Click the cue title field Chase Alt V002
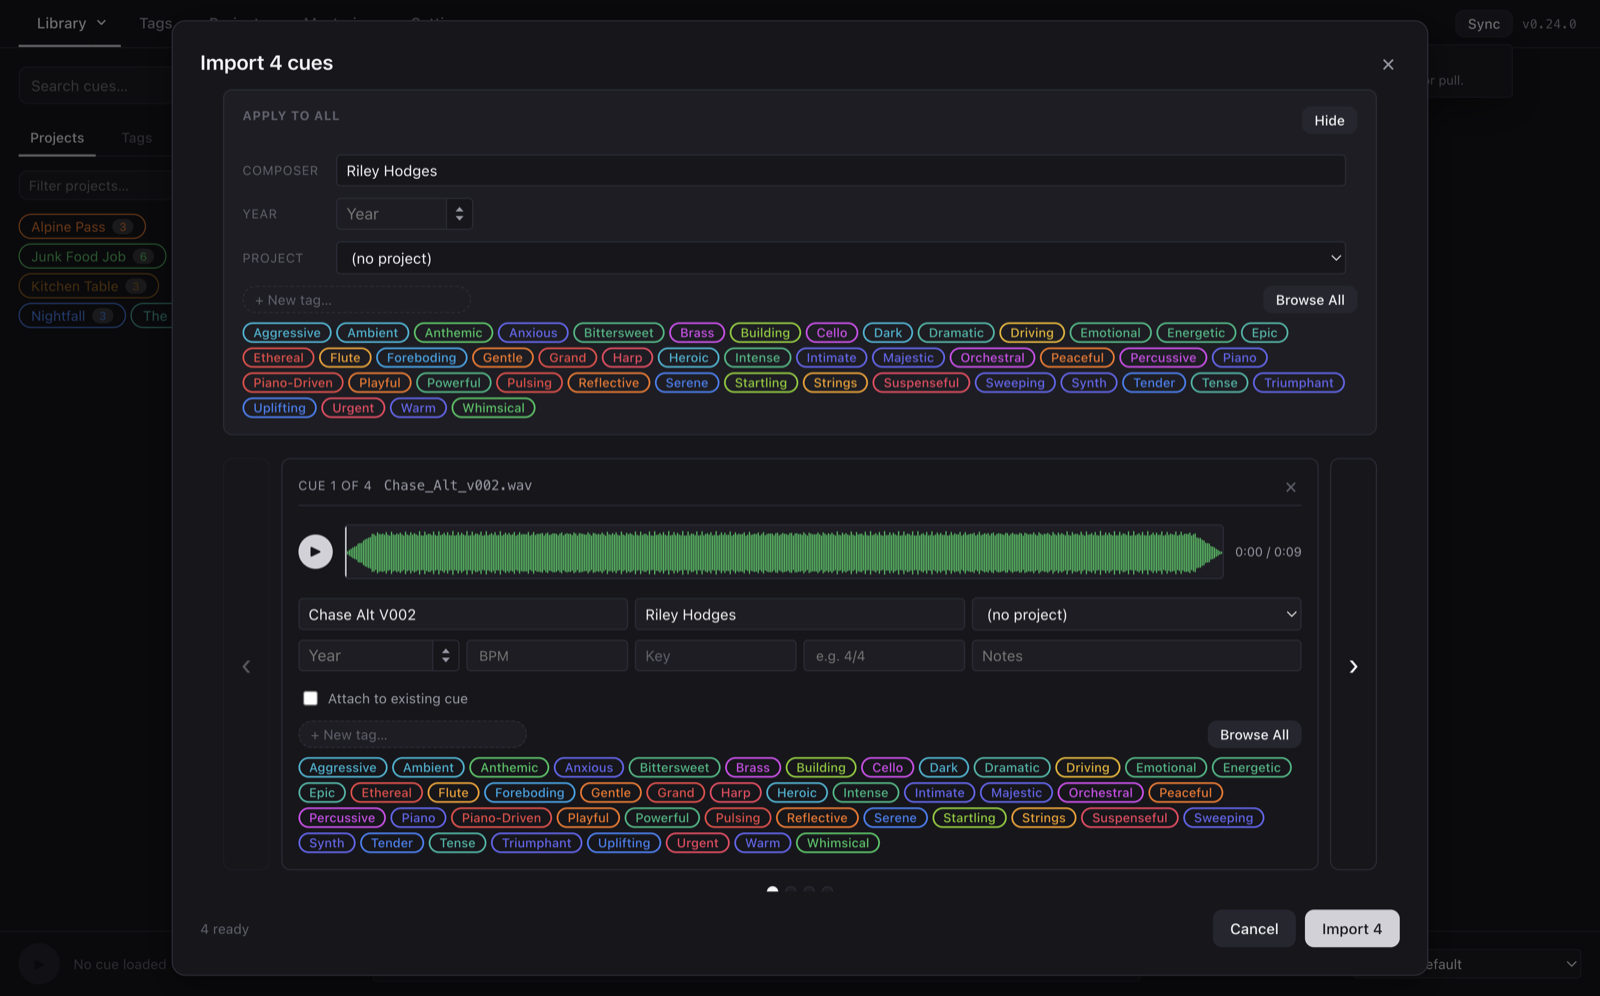The height and width of the screenshot is (996, 1600). [x=463, y=614]
